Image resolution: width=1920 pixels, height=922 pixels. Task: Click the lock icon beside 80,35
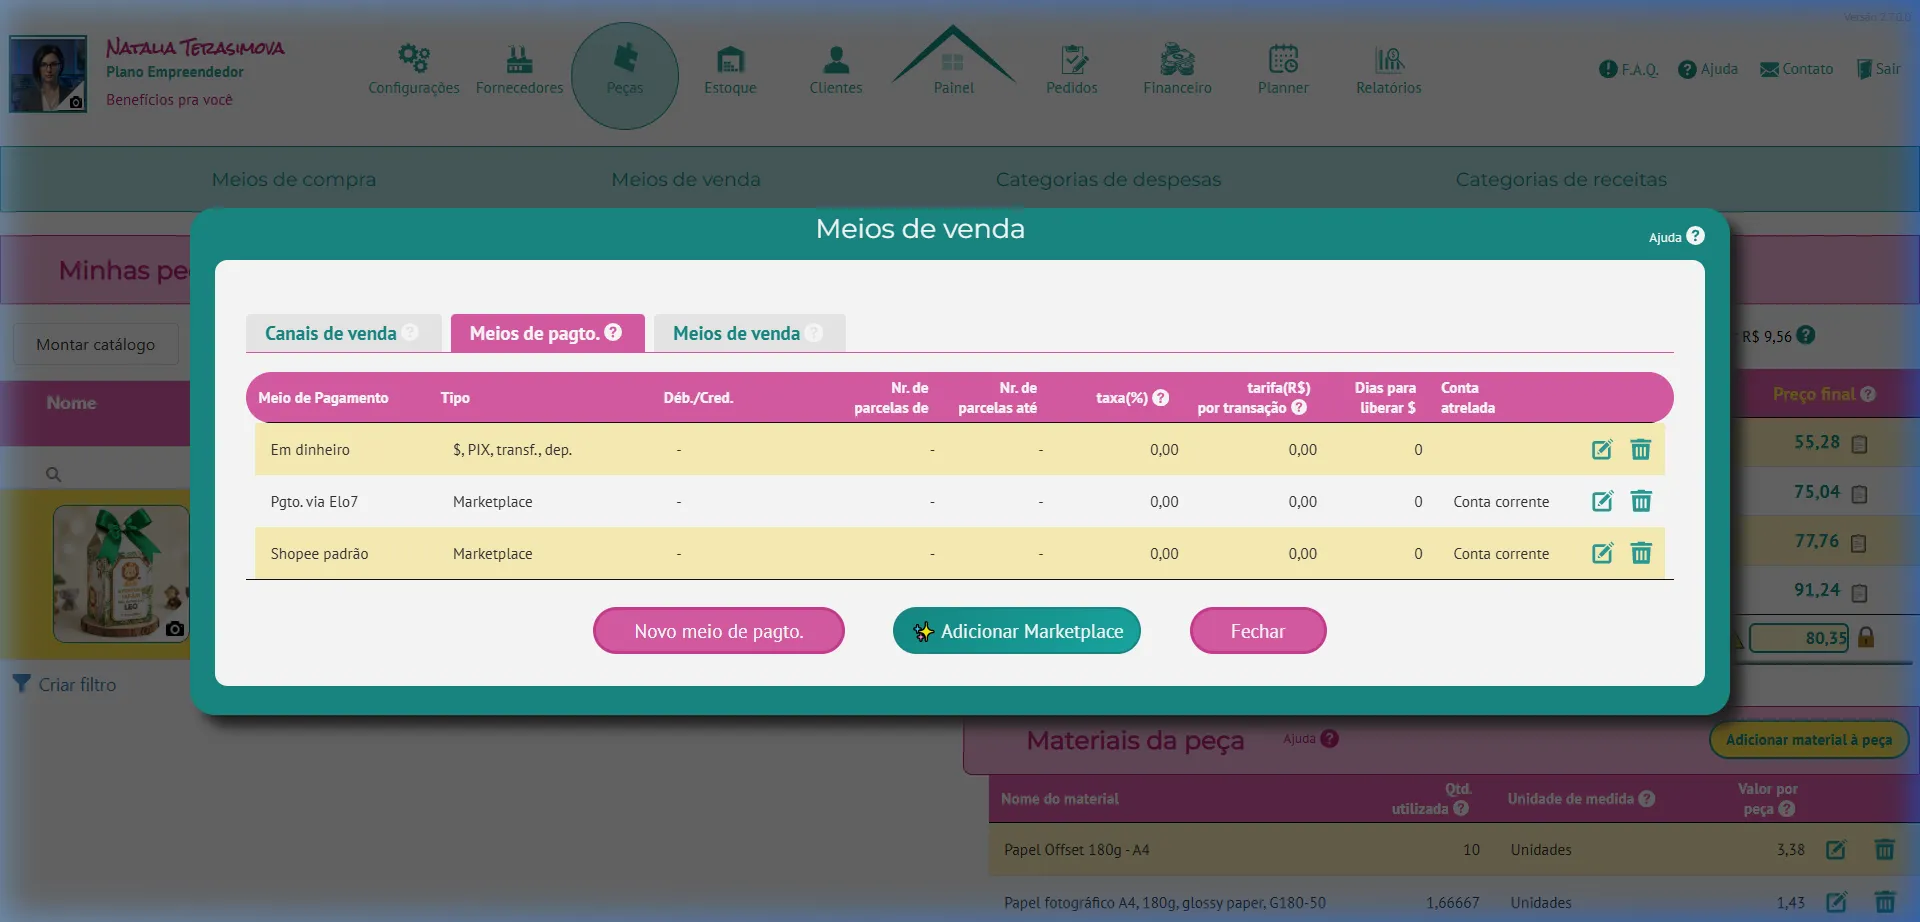click(x=1866, y=637)
